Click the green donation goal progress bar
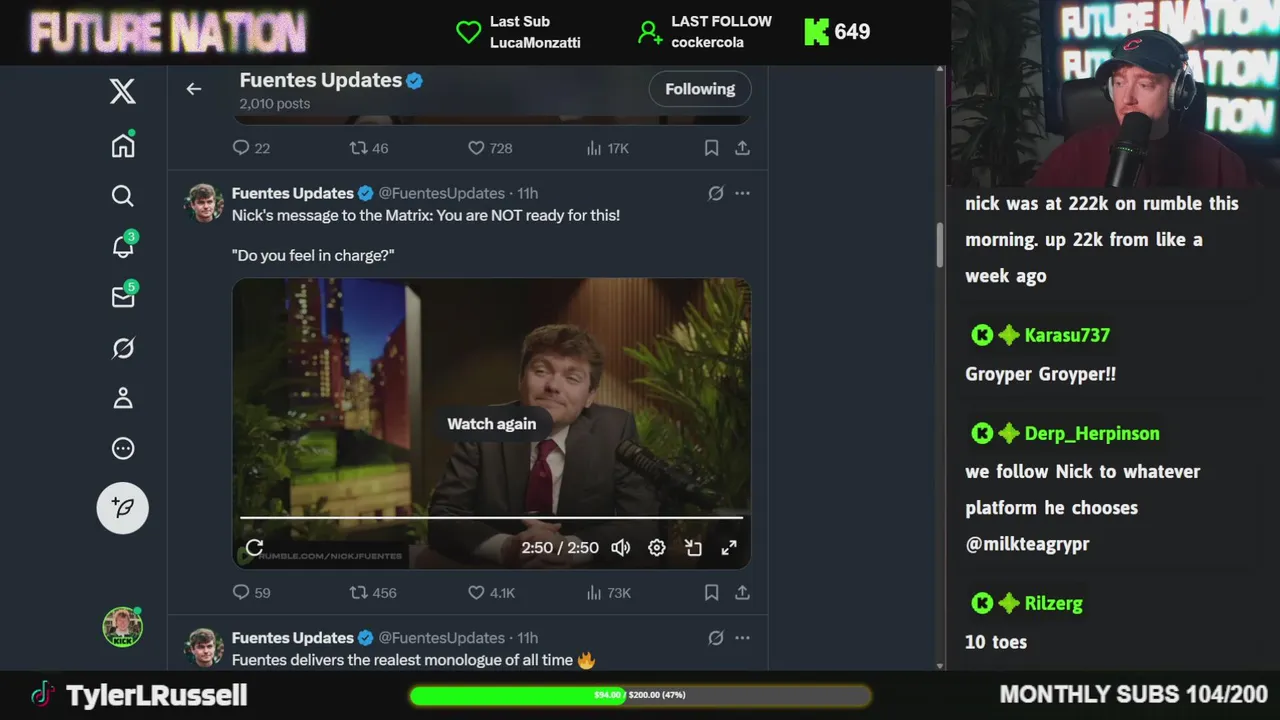1280x720 pixels. point(640,695)
